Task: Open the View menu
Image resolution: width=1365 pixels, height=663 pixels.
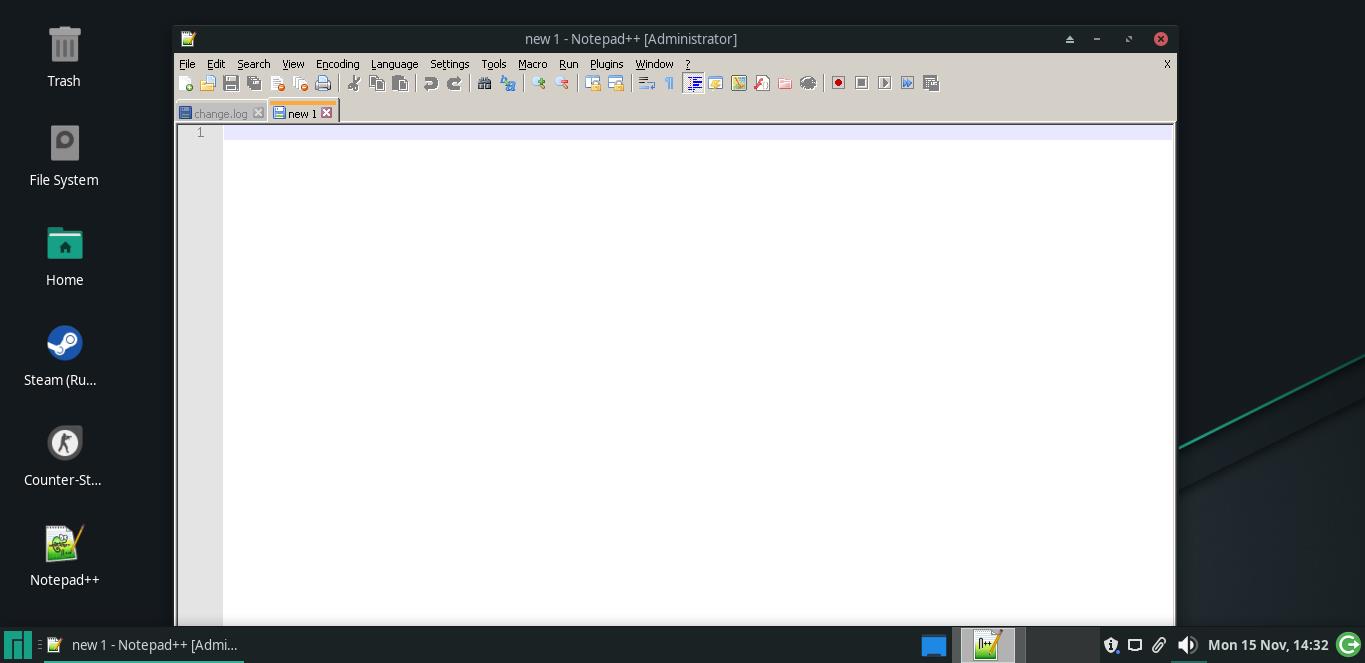Action: pyautogui.click(x=293, y=64)
